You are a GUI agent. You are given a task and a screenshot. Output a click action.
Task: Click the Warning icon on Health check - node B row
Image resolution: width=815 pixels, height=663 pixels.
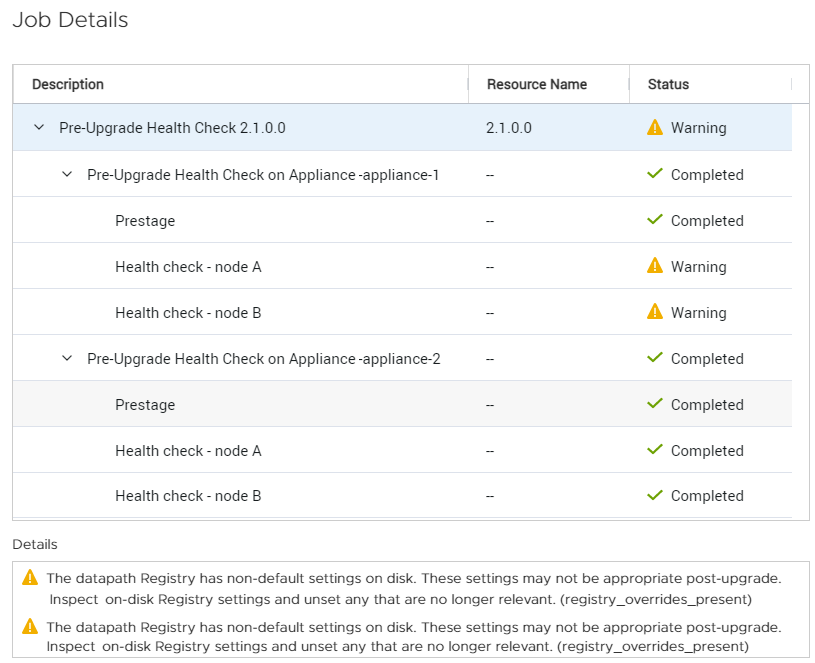tap(655, 312)
